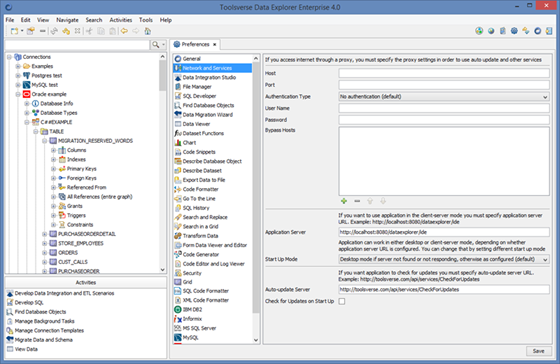This screenshot has height=364, width=560.
Task: Click the Port input field
Action: pos(444,85)
